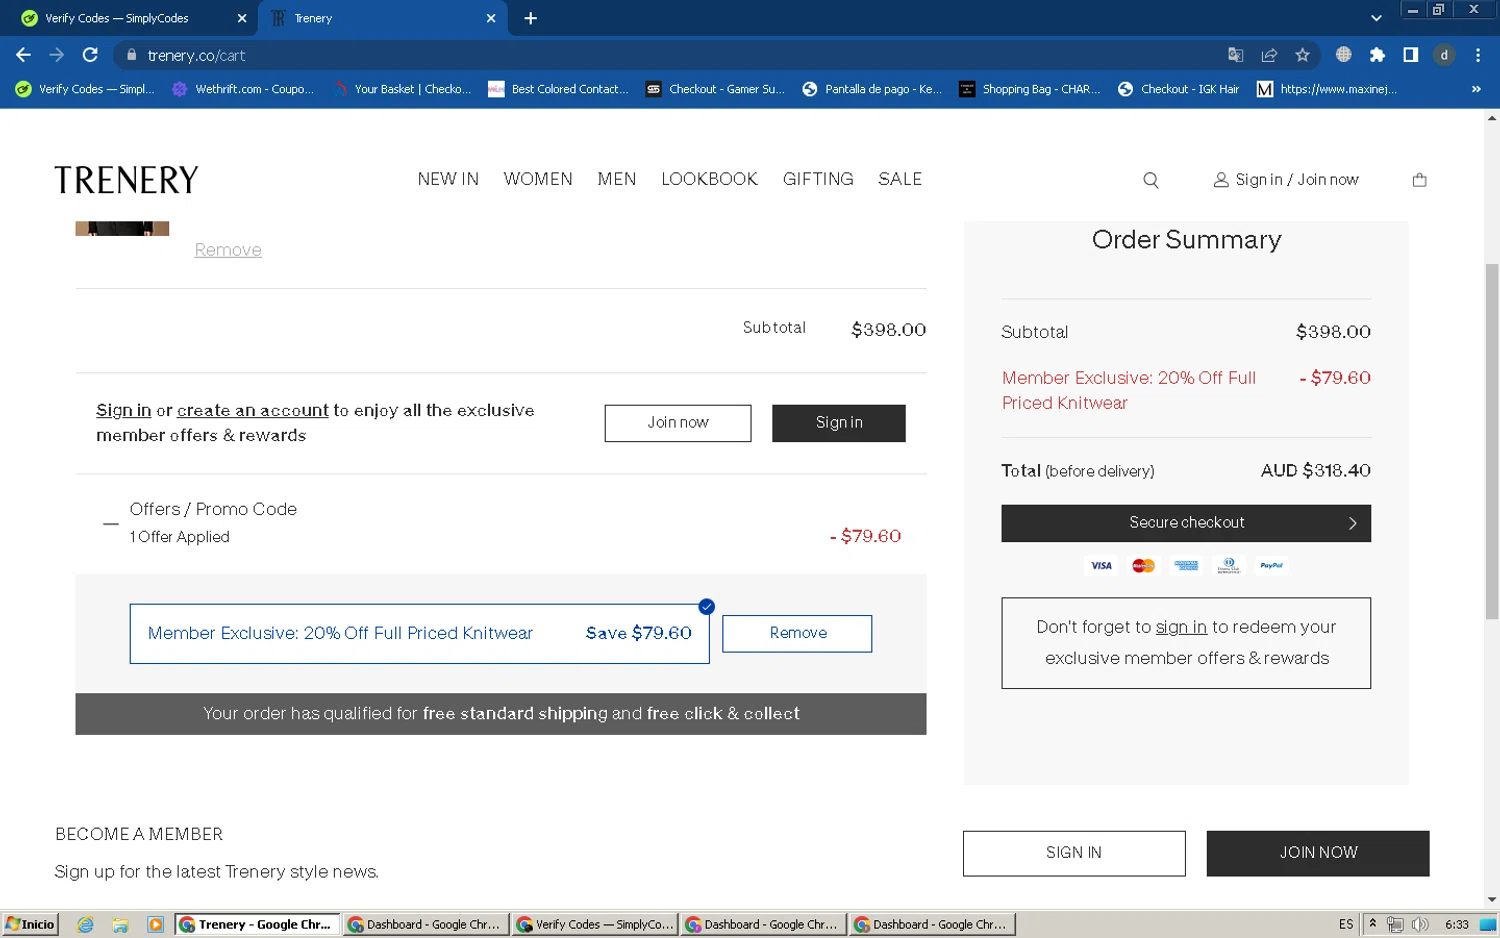Open the SALE menu
1500x938 pixels.
(x=900, y=179)
